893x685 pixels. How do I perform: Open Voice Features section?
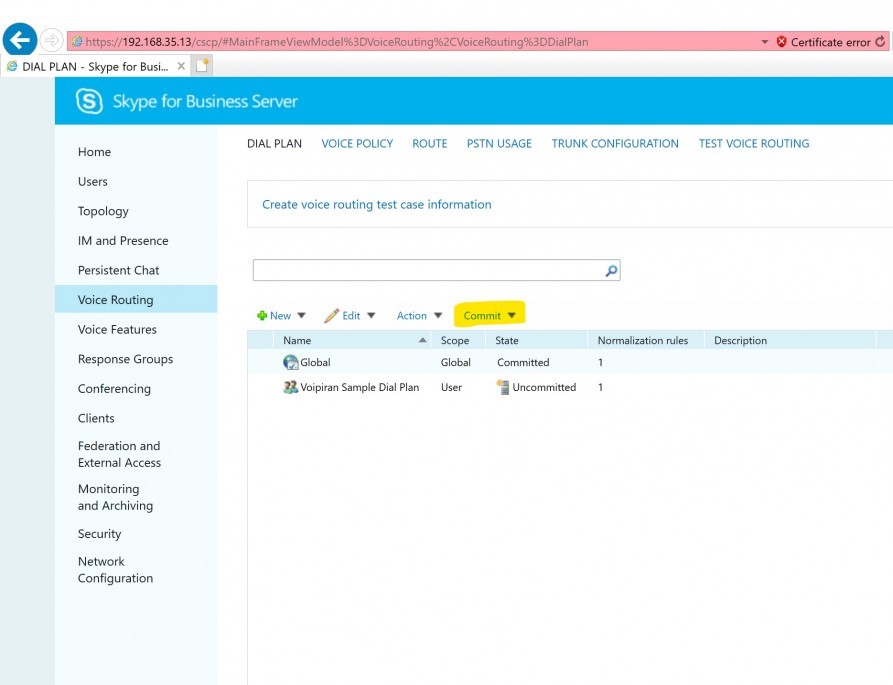117,330
